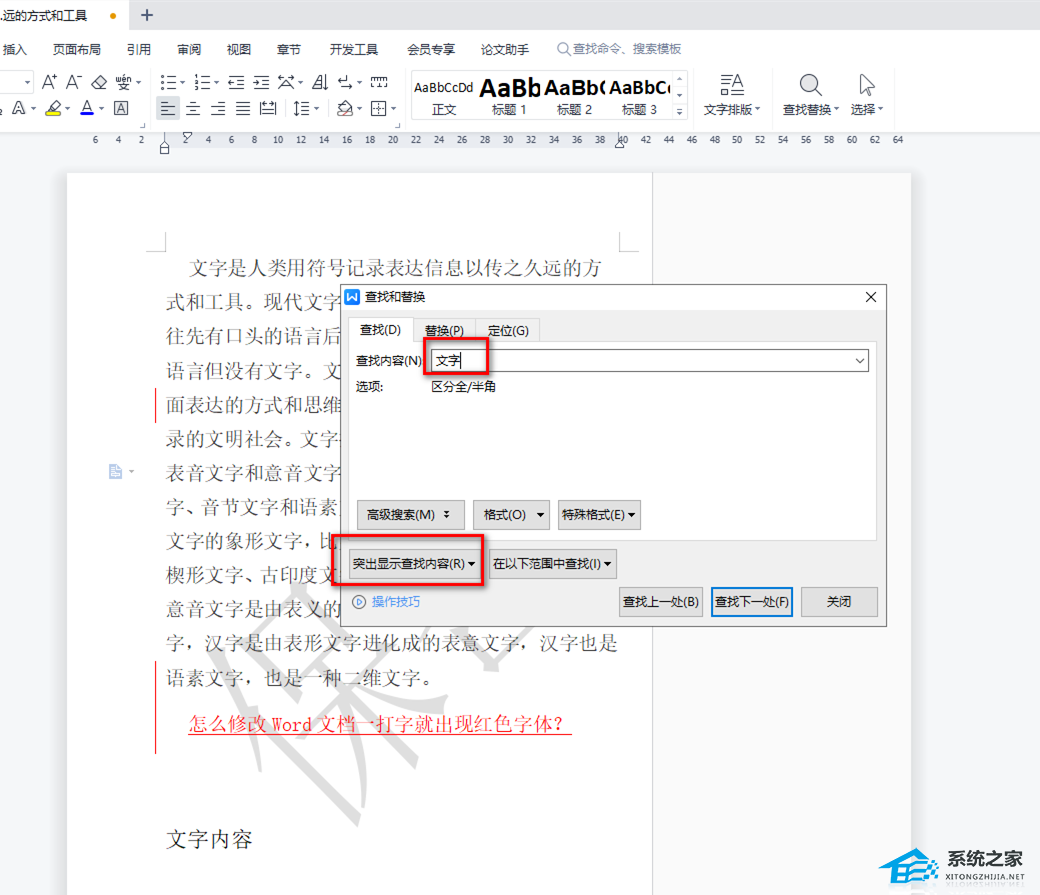This screenshot has height=895, width=1040.
Task: Expand 高级搜索(M) options
Action: pos(411,515)
